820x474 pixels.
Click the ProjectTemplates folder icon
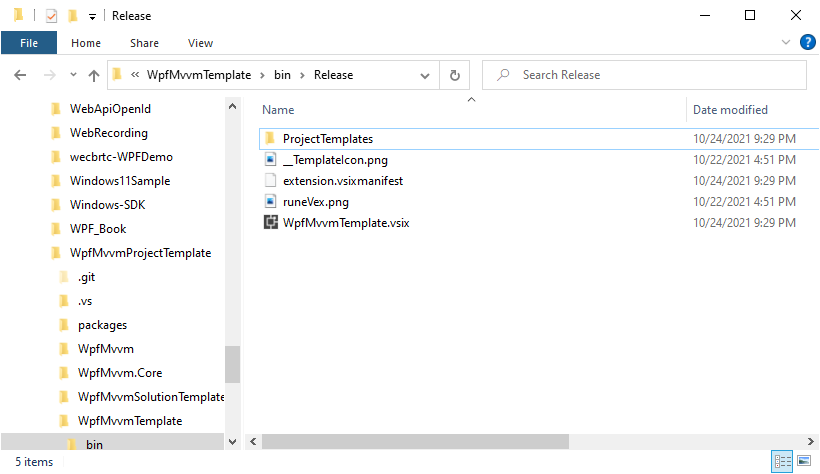tap(270, 138)
